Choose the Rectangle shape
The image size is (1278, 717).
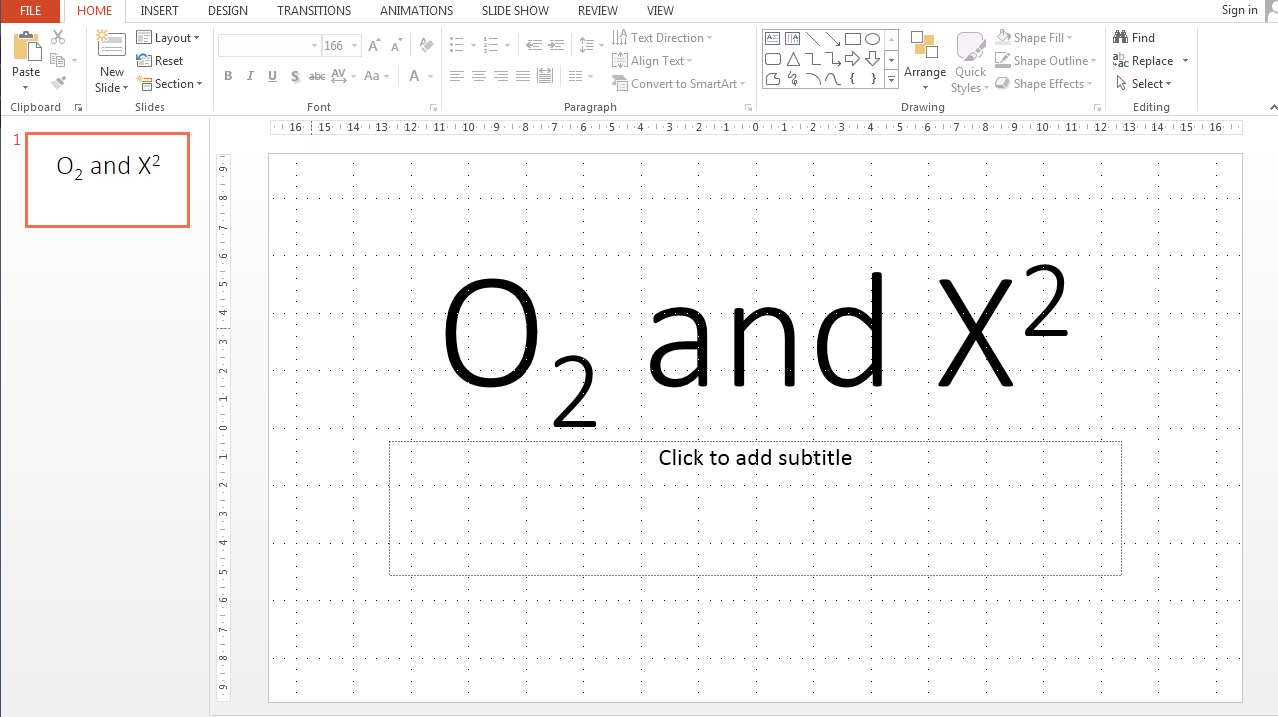[x=853, y=39]
